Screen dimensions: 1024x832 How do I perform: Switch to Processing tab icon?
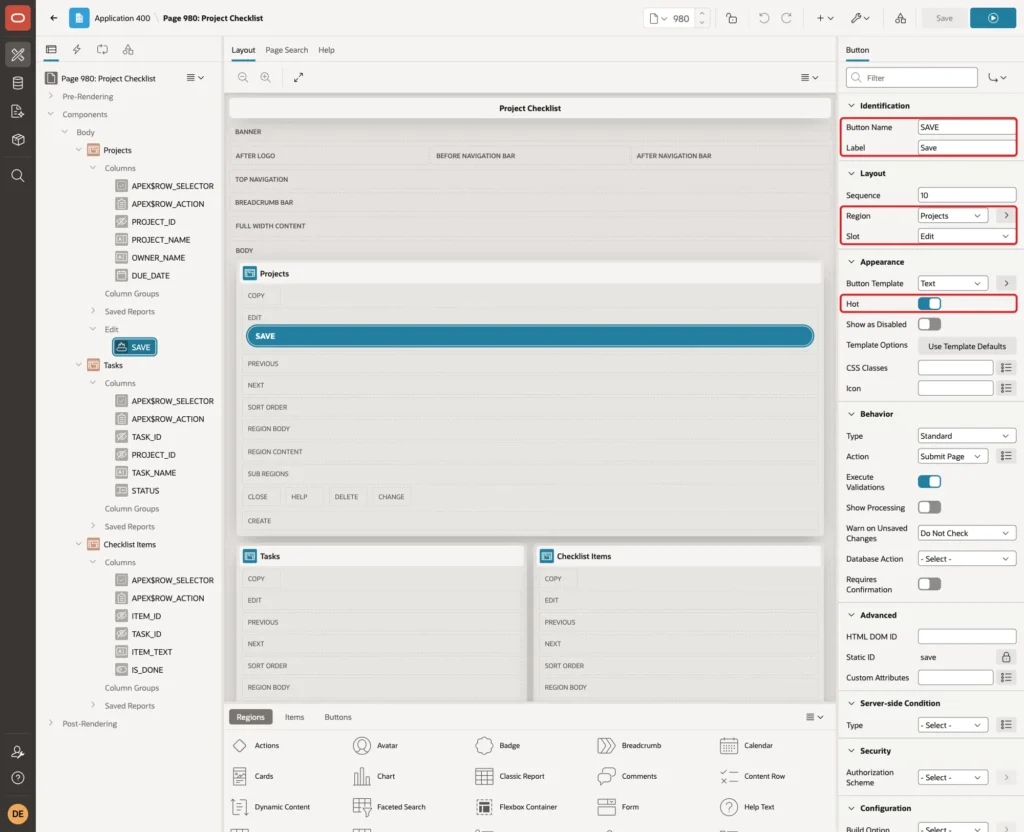[x=102, y=50]
